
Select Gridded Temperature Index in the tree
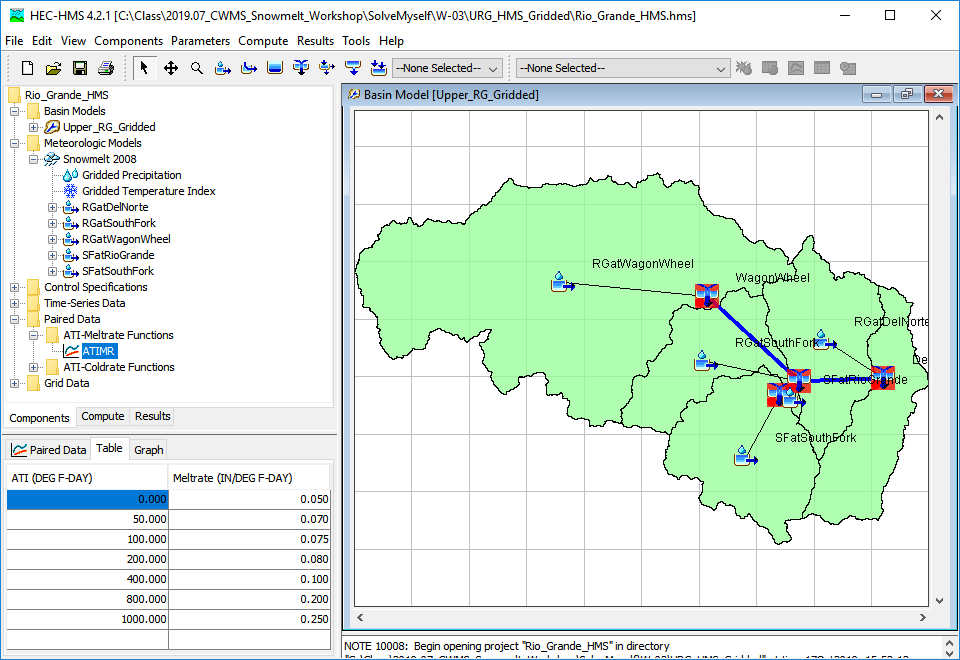[x=149, y=191]
